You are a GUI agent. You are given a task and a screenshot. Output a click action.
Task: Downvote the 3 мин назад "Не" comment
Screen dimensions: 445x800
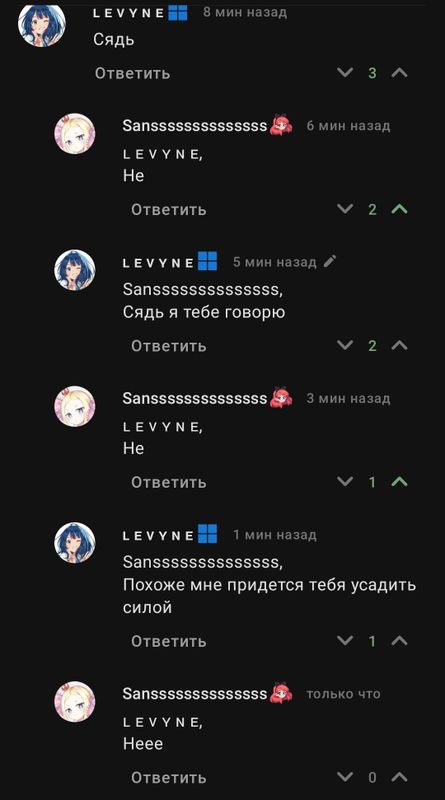tap(345, 481)
